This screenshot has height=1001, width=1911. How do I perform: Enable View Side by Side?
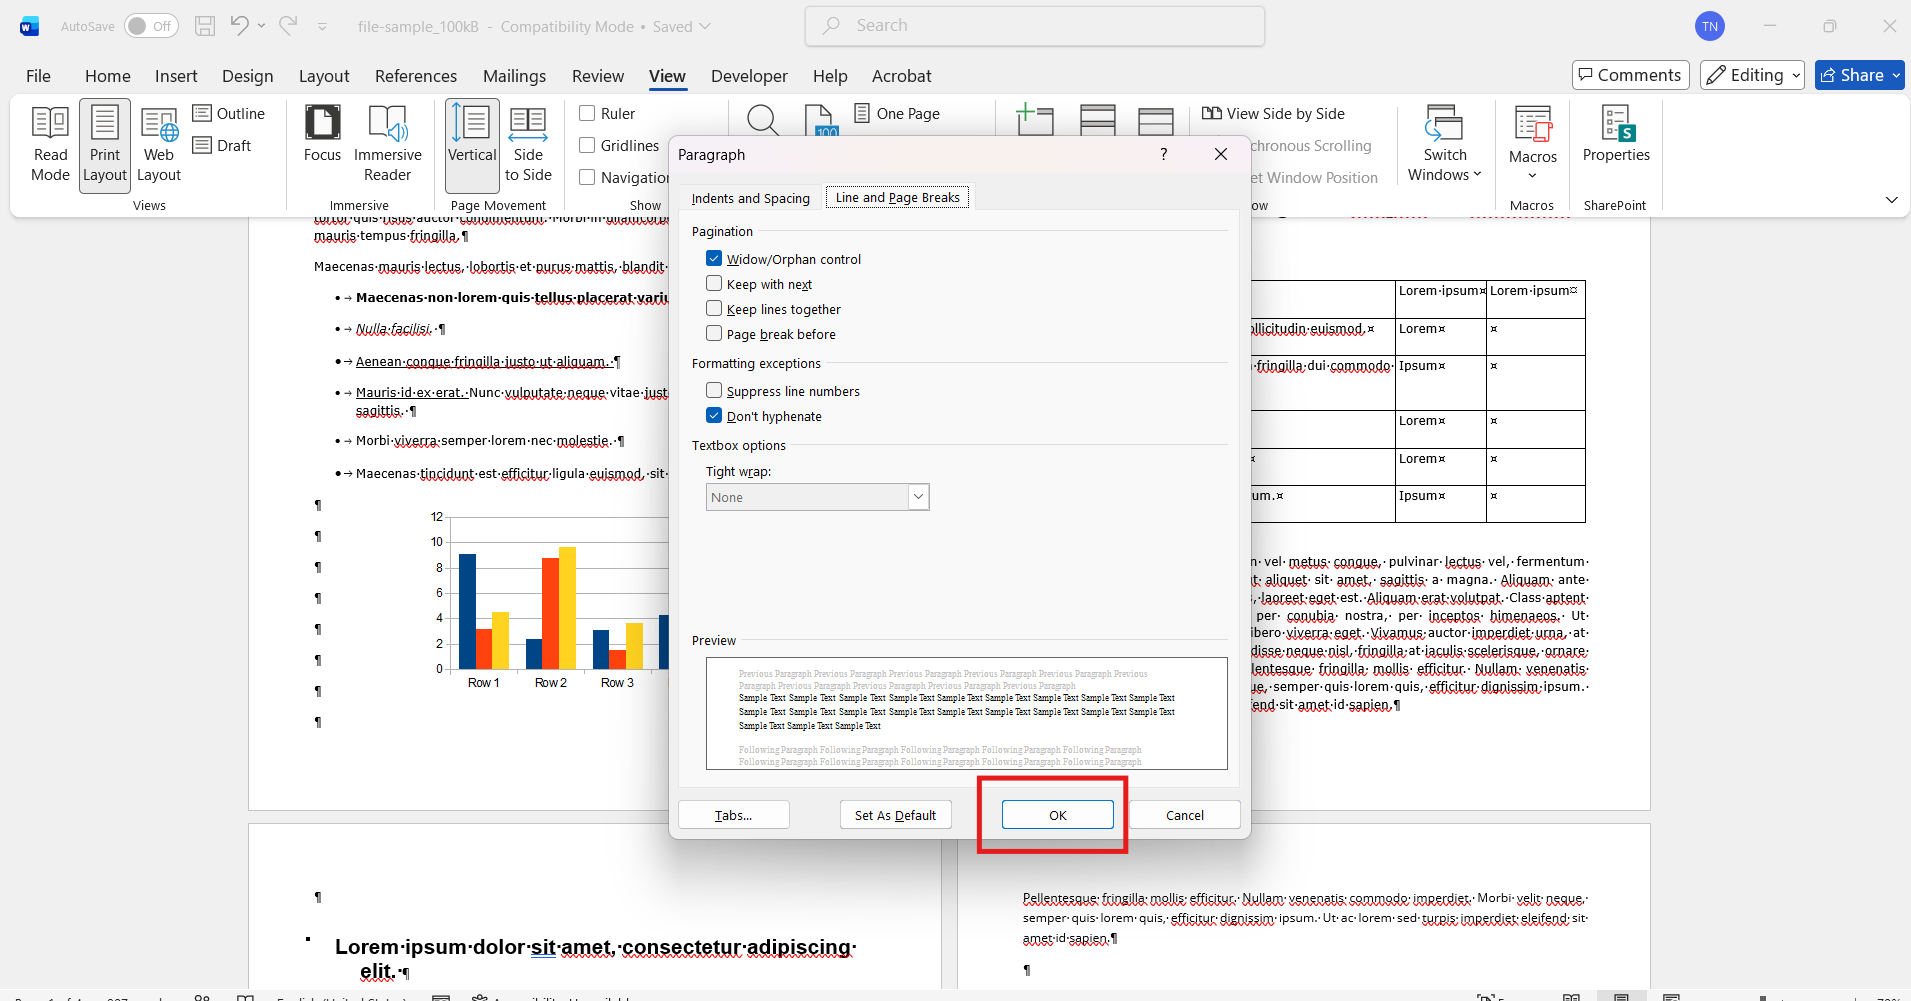1273,114
